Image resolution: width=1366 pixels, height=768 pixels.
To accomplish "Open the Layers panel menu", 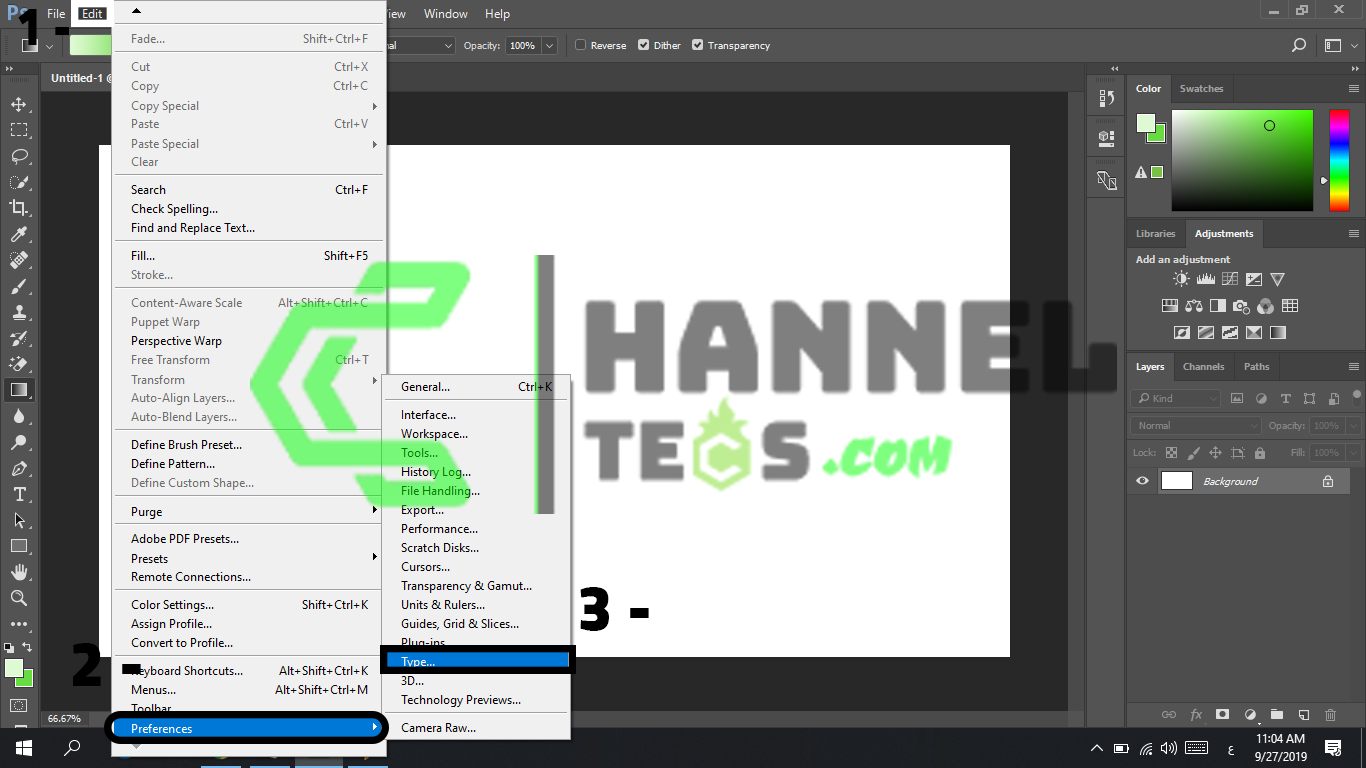I will pyautogui.click(x=1353, y=367).
